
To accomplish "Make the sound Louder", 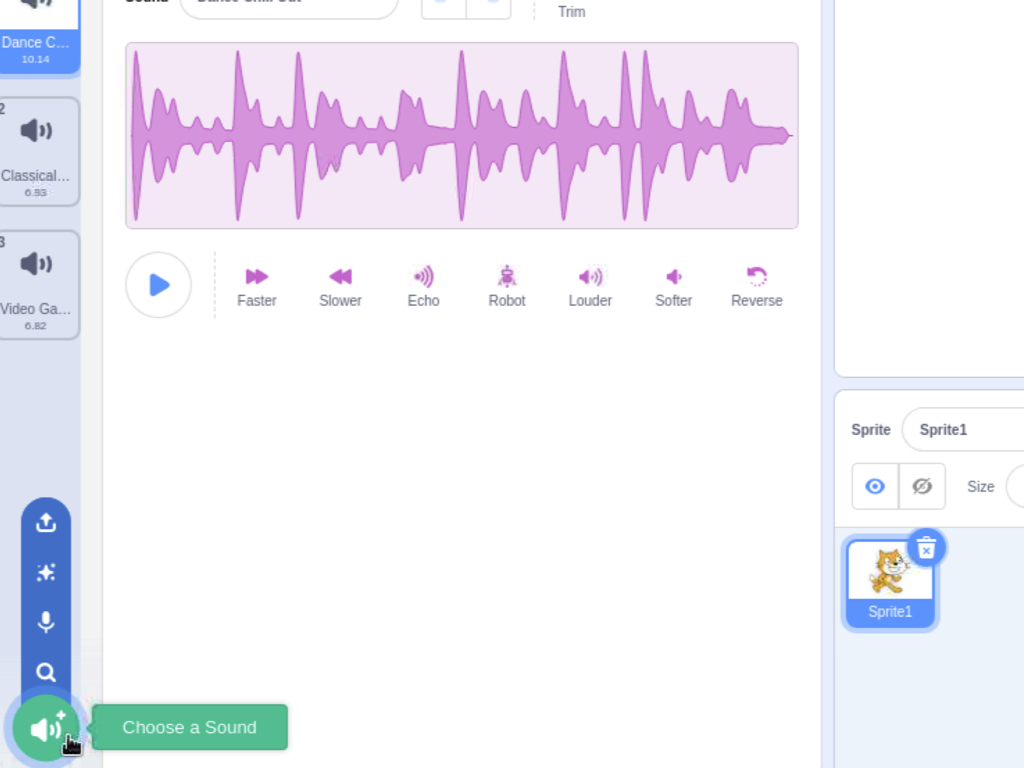I will point(590,287).
